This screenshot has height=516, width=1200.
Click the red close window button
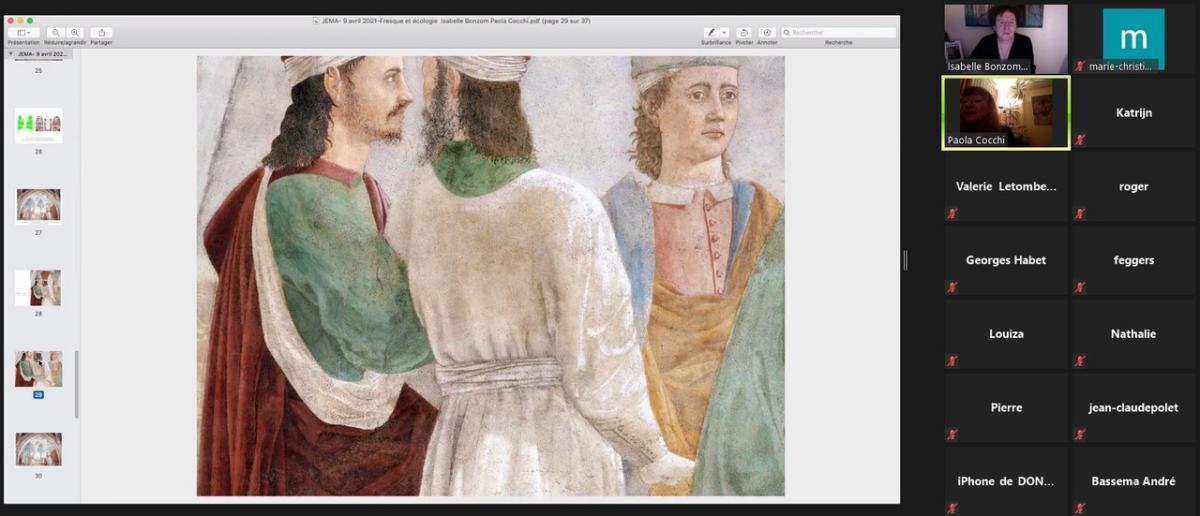click(11, 20)
